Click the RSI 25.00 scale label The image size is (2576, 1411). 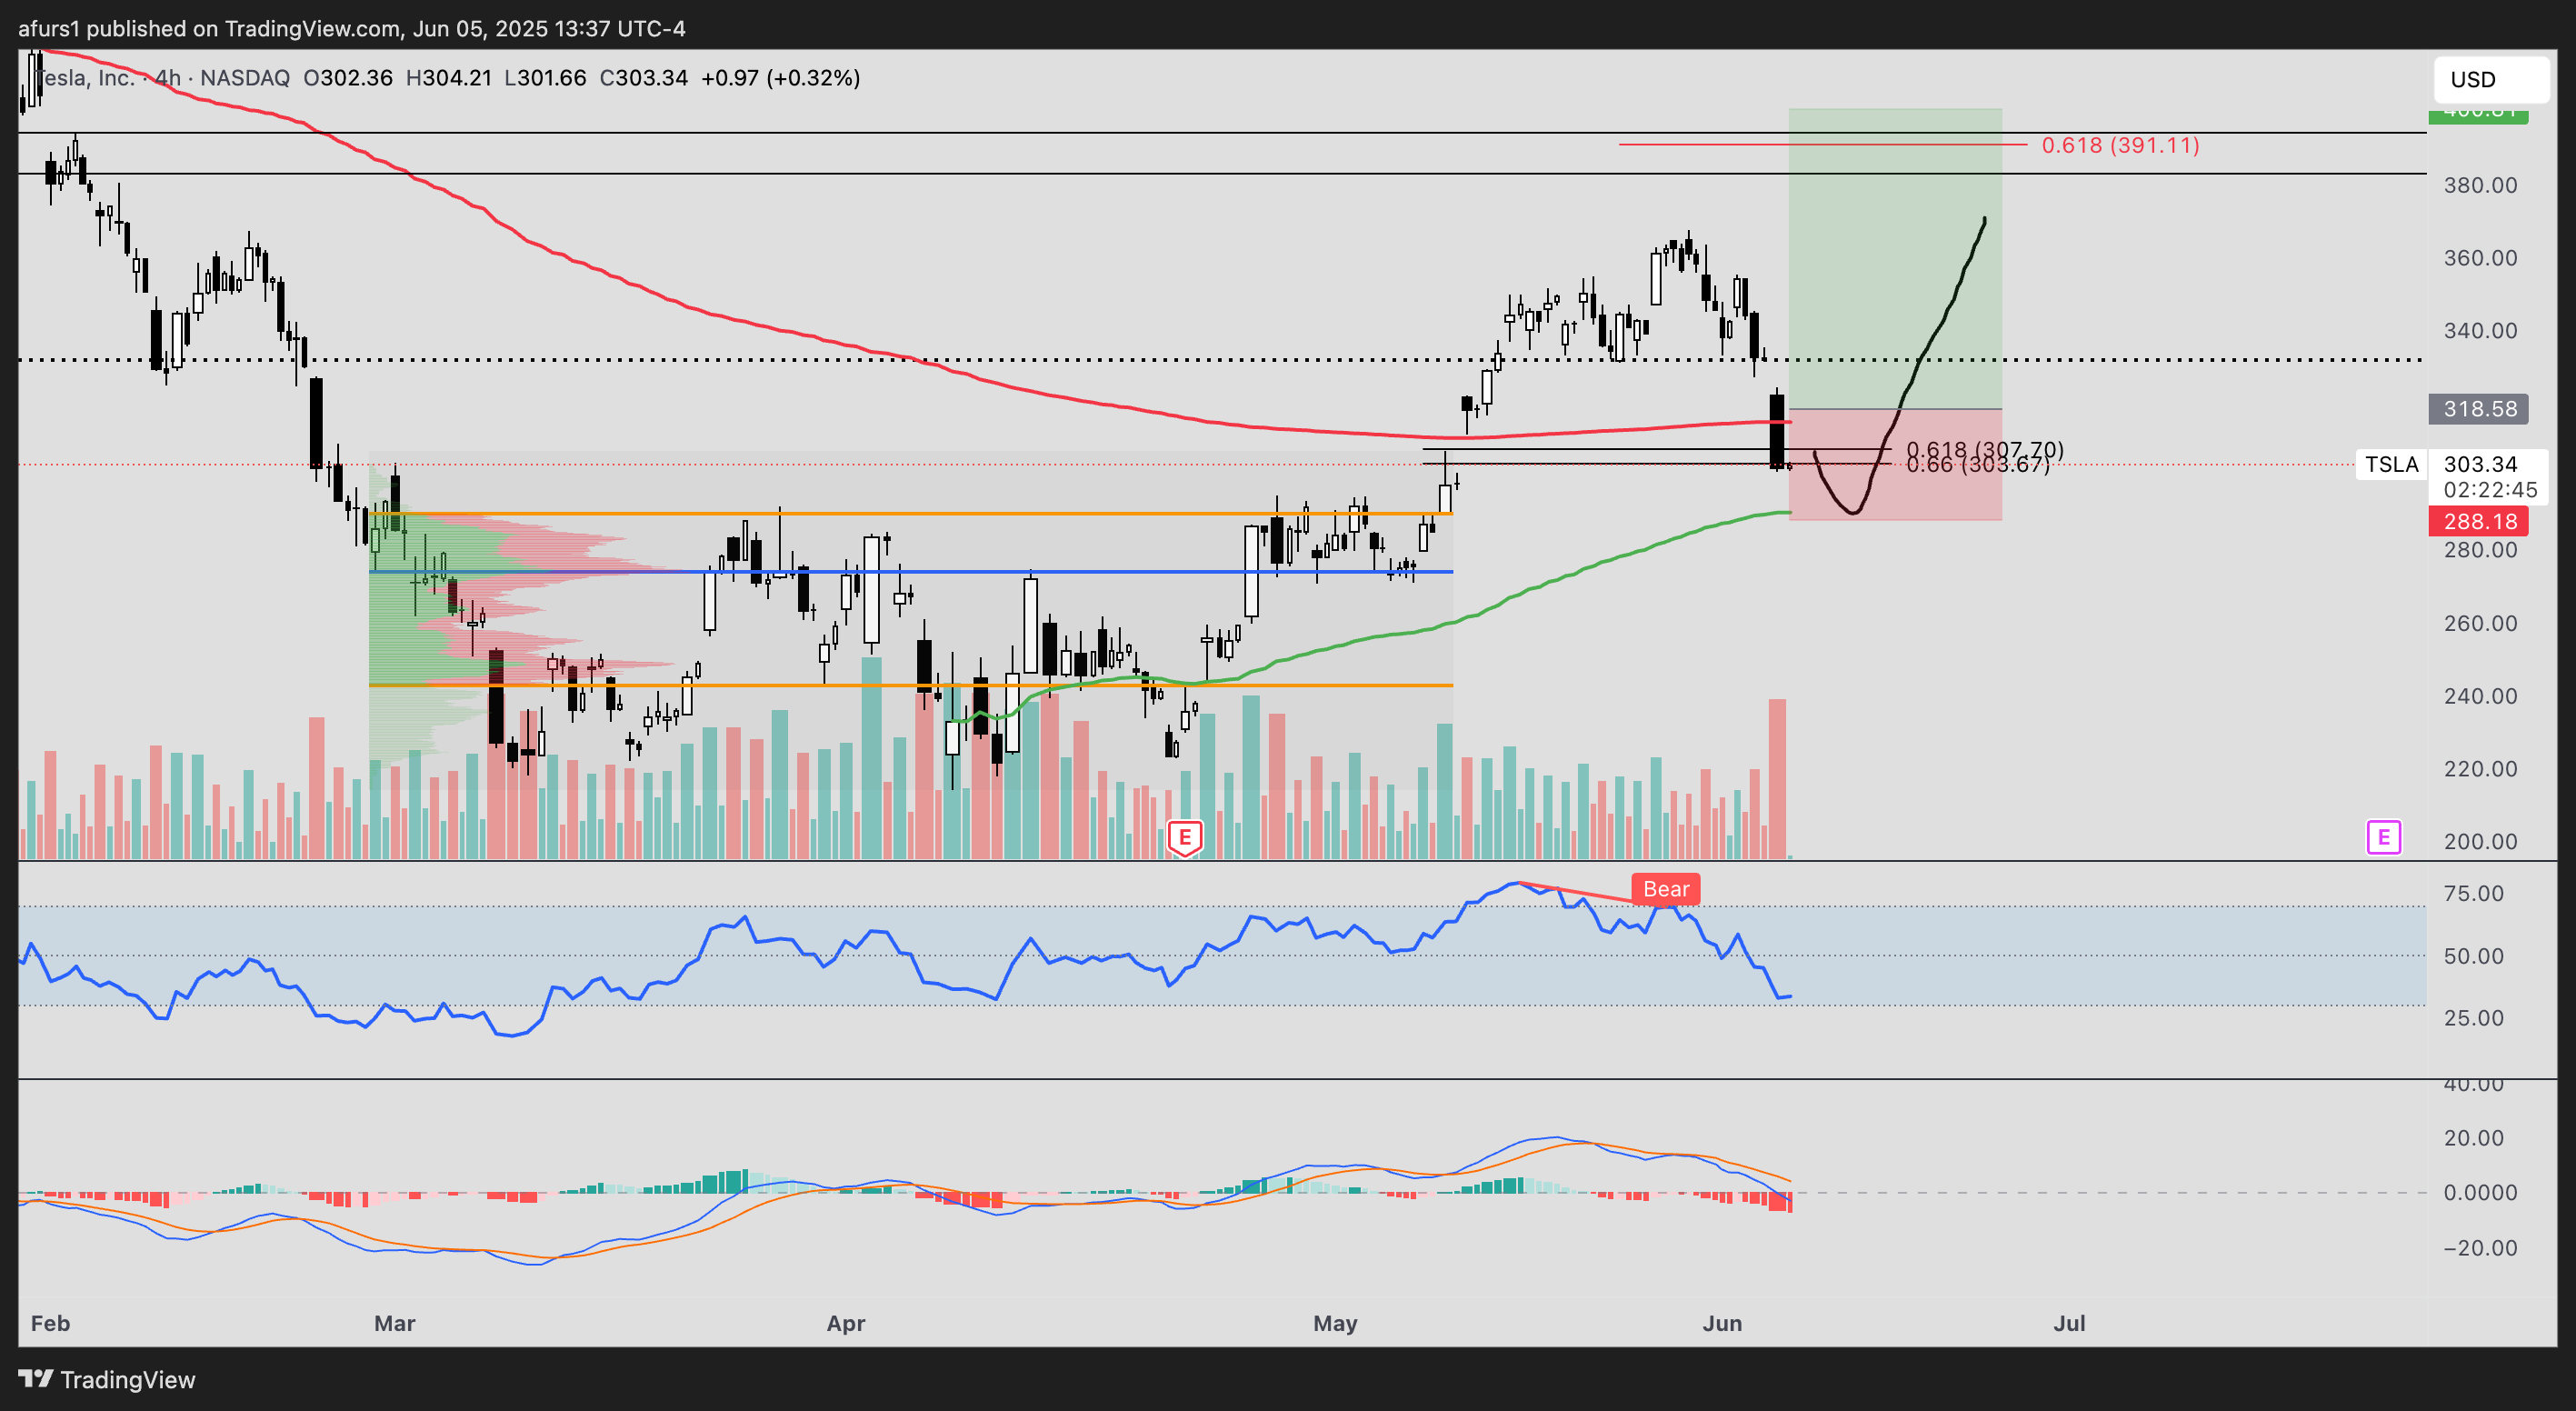2473,1018
